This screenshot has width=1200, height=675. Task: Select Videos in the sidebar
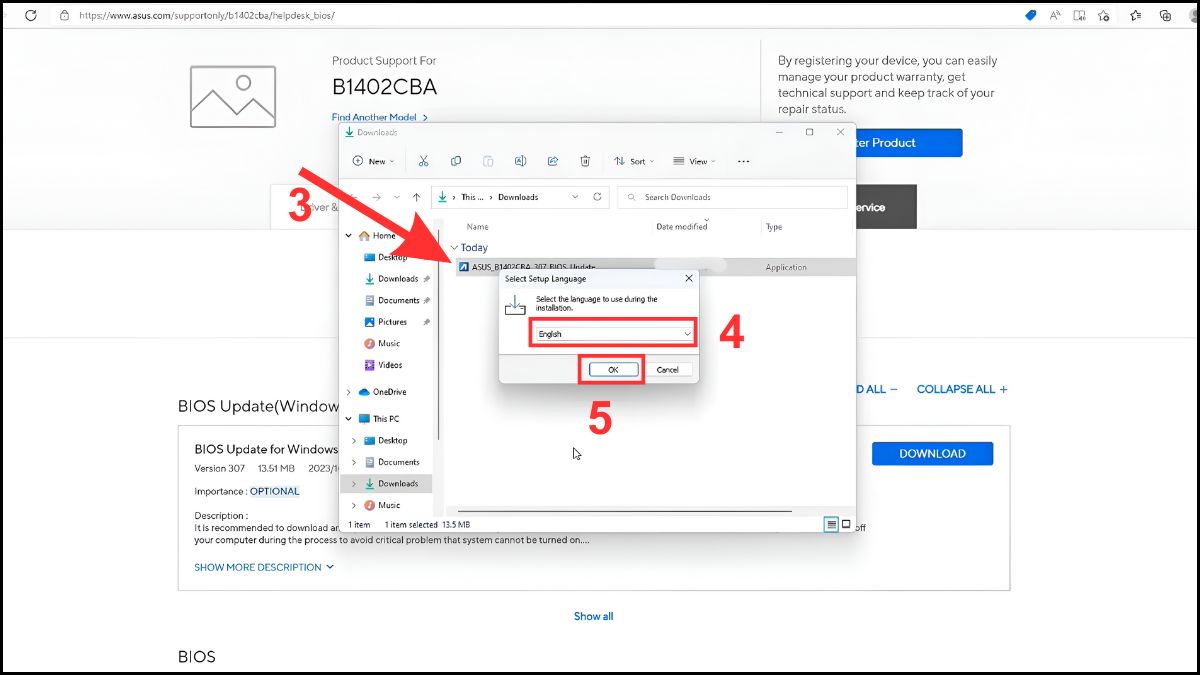383,365
